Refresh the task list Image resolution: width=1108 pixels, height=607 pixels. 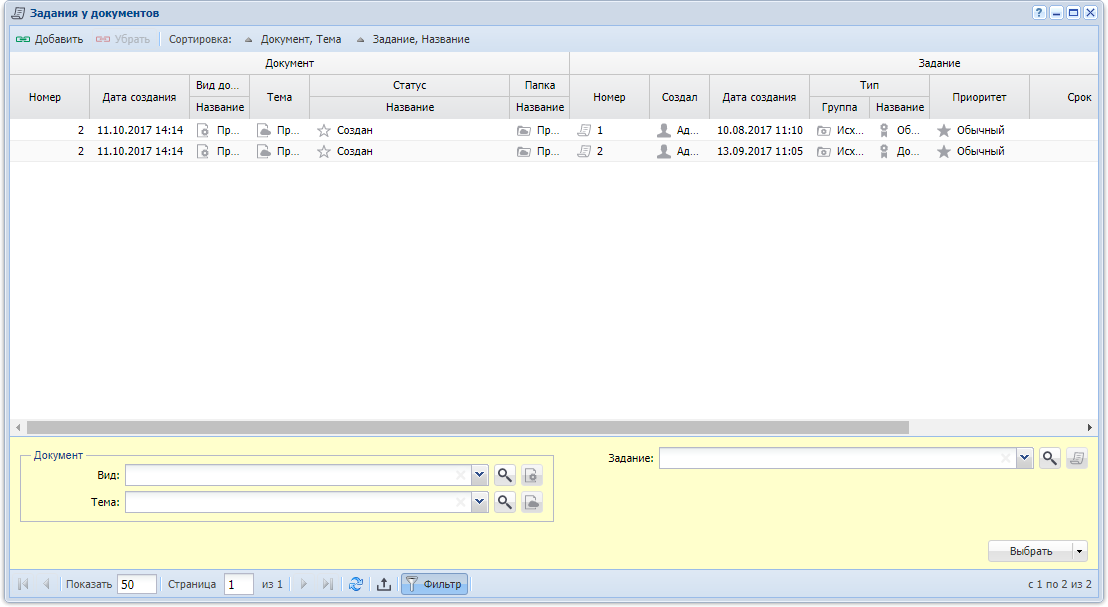(x=355, y=584)
